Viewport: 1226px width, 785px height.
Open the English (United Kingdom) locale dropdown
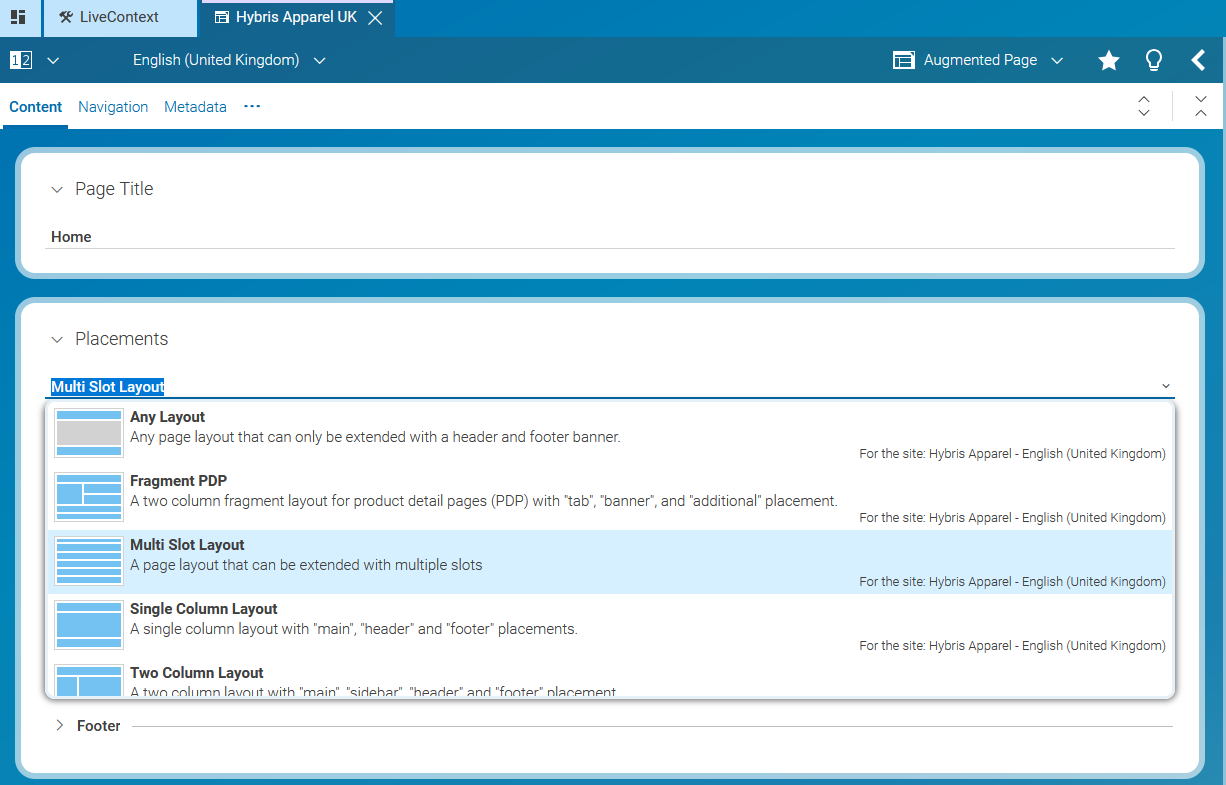[319, 60]
